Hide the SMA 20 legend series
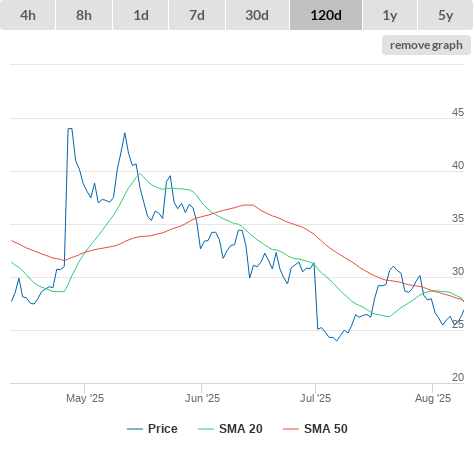474x455 pixels. (230, 429)
